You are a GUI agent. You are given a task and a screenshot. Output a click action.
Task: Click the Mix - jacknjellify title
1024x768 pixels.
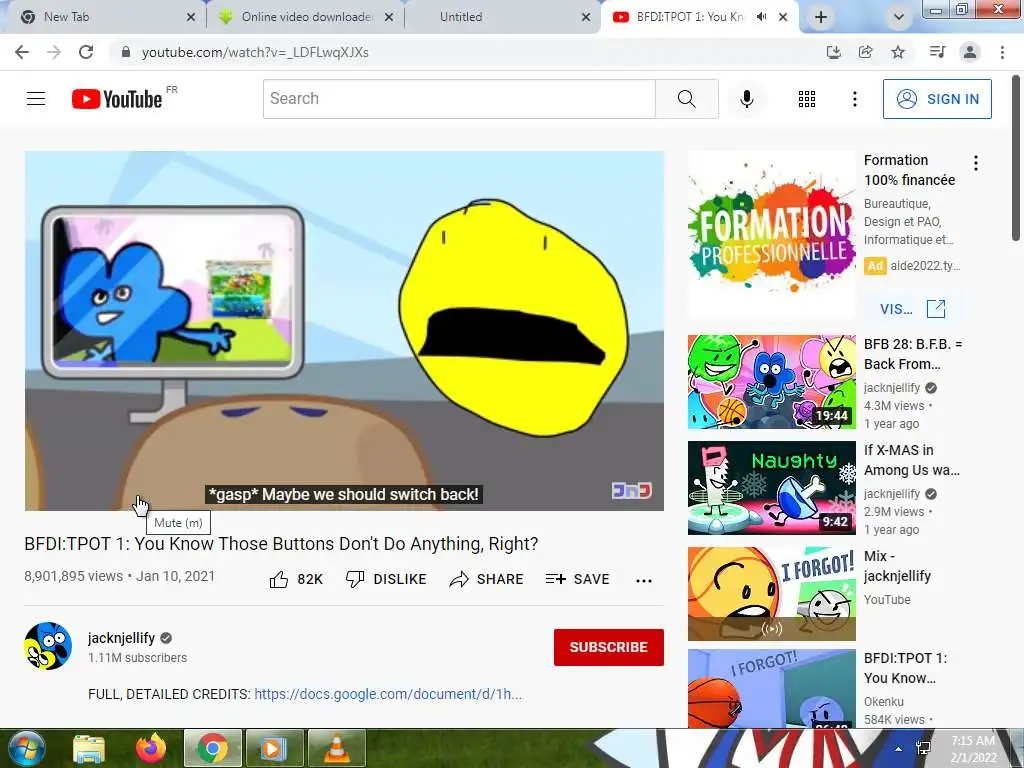(897, 566)
